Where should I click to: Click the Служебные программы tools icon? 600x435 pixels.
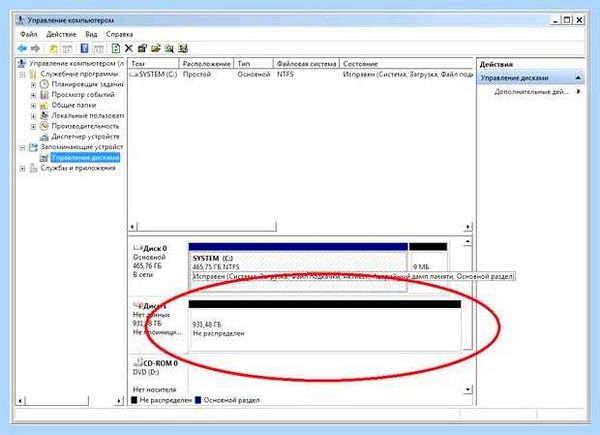(x=33, y=74)
